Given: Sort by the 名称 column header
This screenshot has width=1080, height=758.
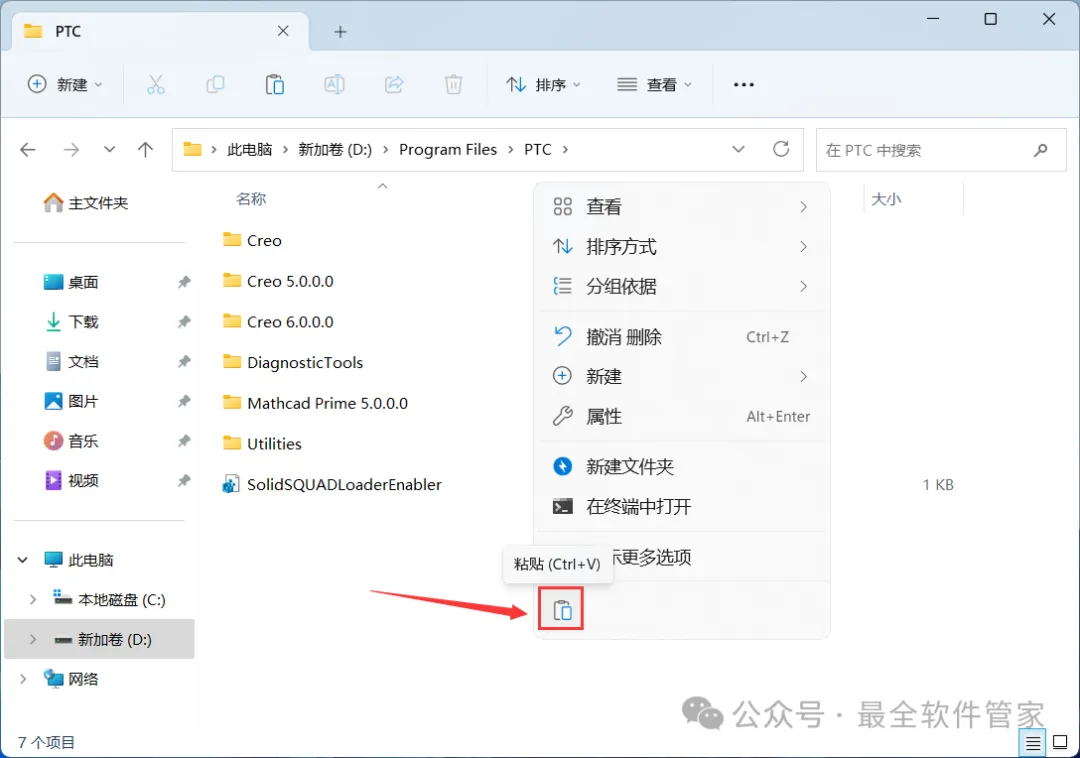Looking at the screenshot, I should click(x=251, y=199).
